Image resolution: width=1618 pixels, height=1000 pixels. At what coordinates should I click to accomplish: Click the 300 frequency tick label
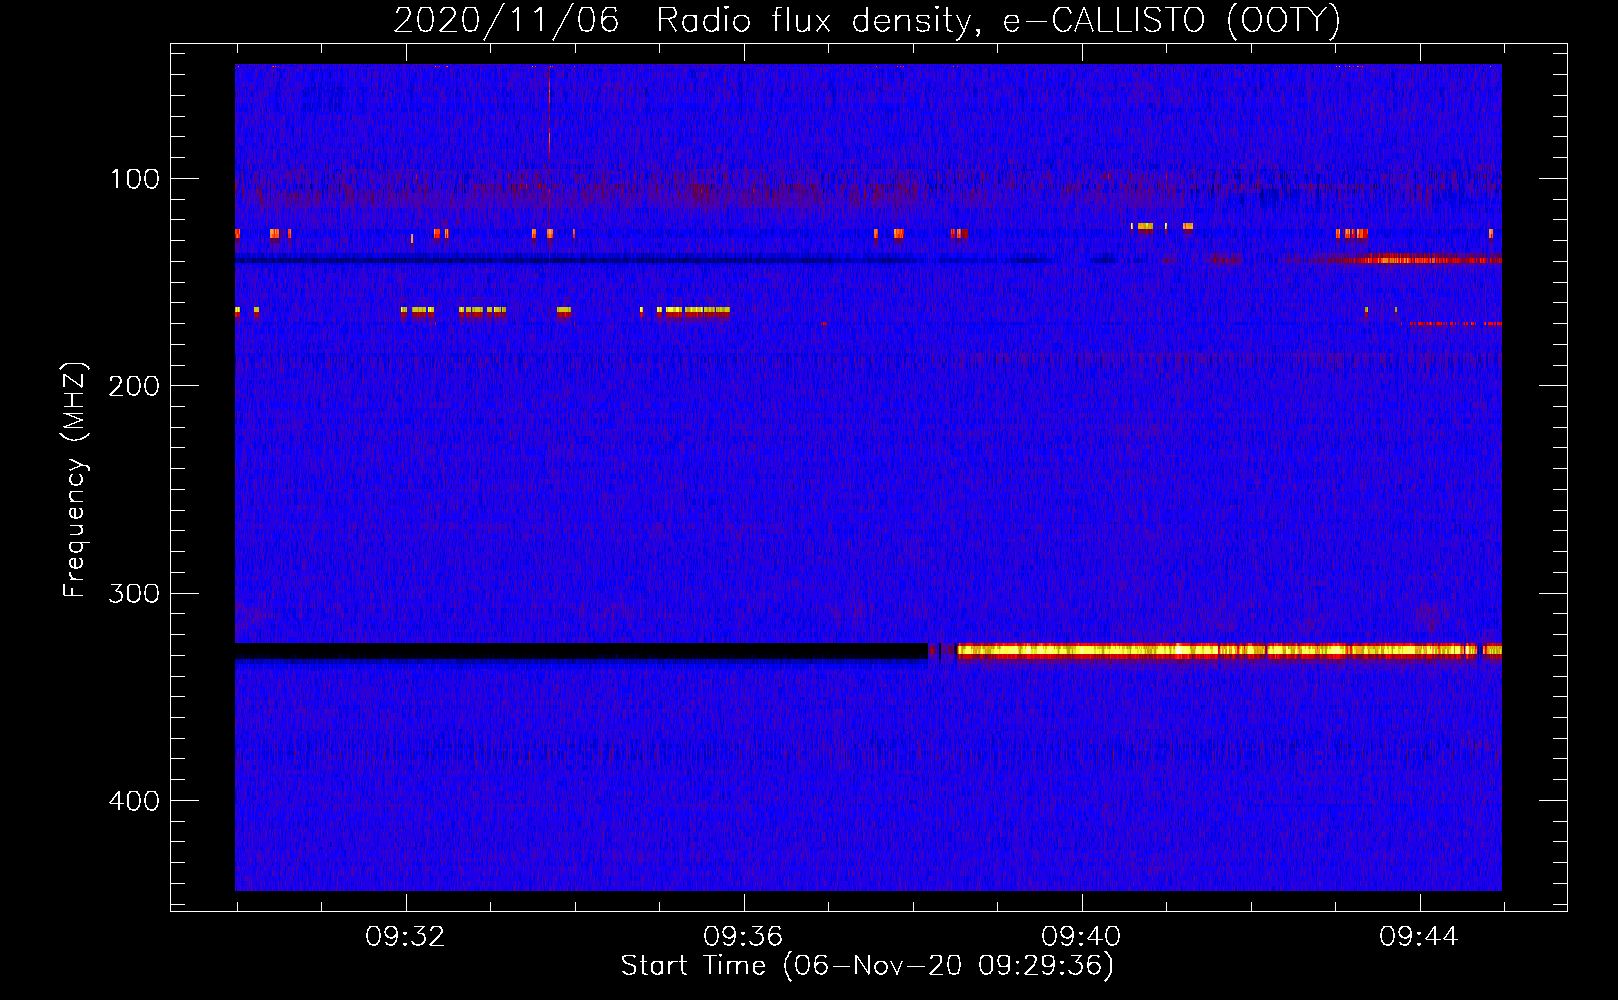[135, 594]
